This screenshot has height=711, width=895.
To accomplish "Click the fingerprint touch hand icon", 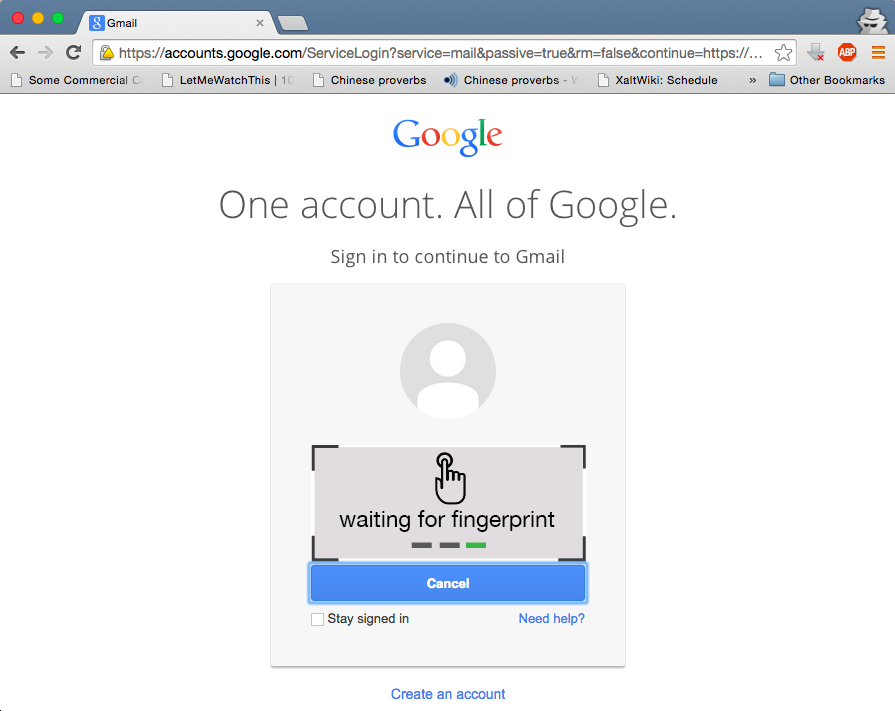I will click(449, 478).
